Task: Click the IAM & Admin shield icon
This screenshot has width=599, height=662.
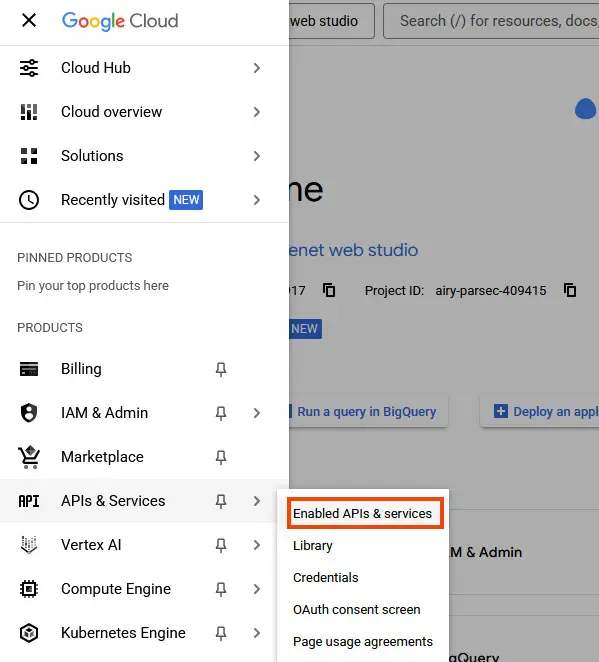Action: (x=29, y=413)
